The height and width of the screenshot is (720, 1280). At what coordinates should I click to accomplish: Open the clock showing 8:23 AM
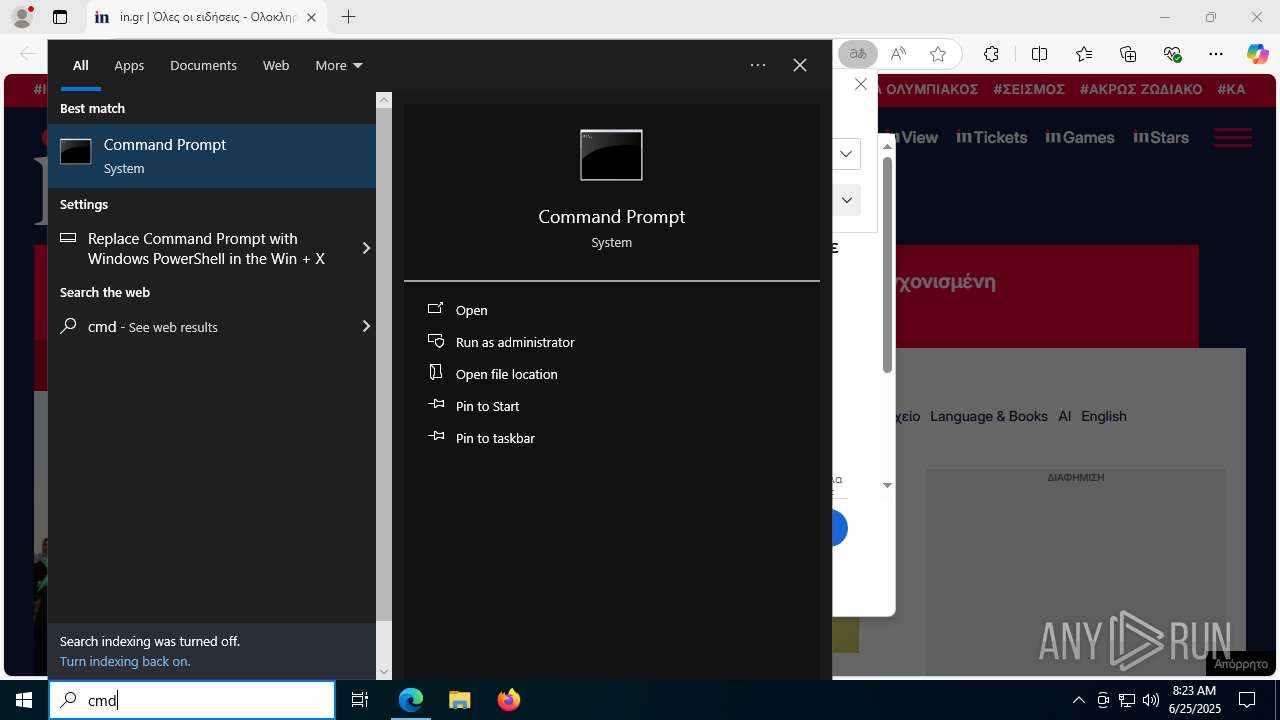[1195, 700]
